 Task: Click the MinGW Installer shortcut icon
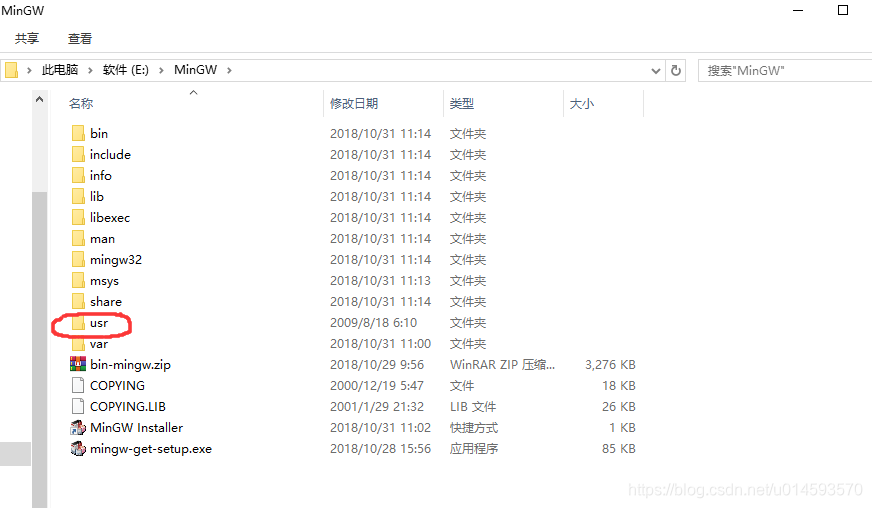[78, 427]
